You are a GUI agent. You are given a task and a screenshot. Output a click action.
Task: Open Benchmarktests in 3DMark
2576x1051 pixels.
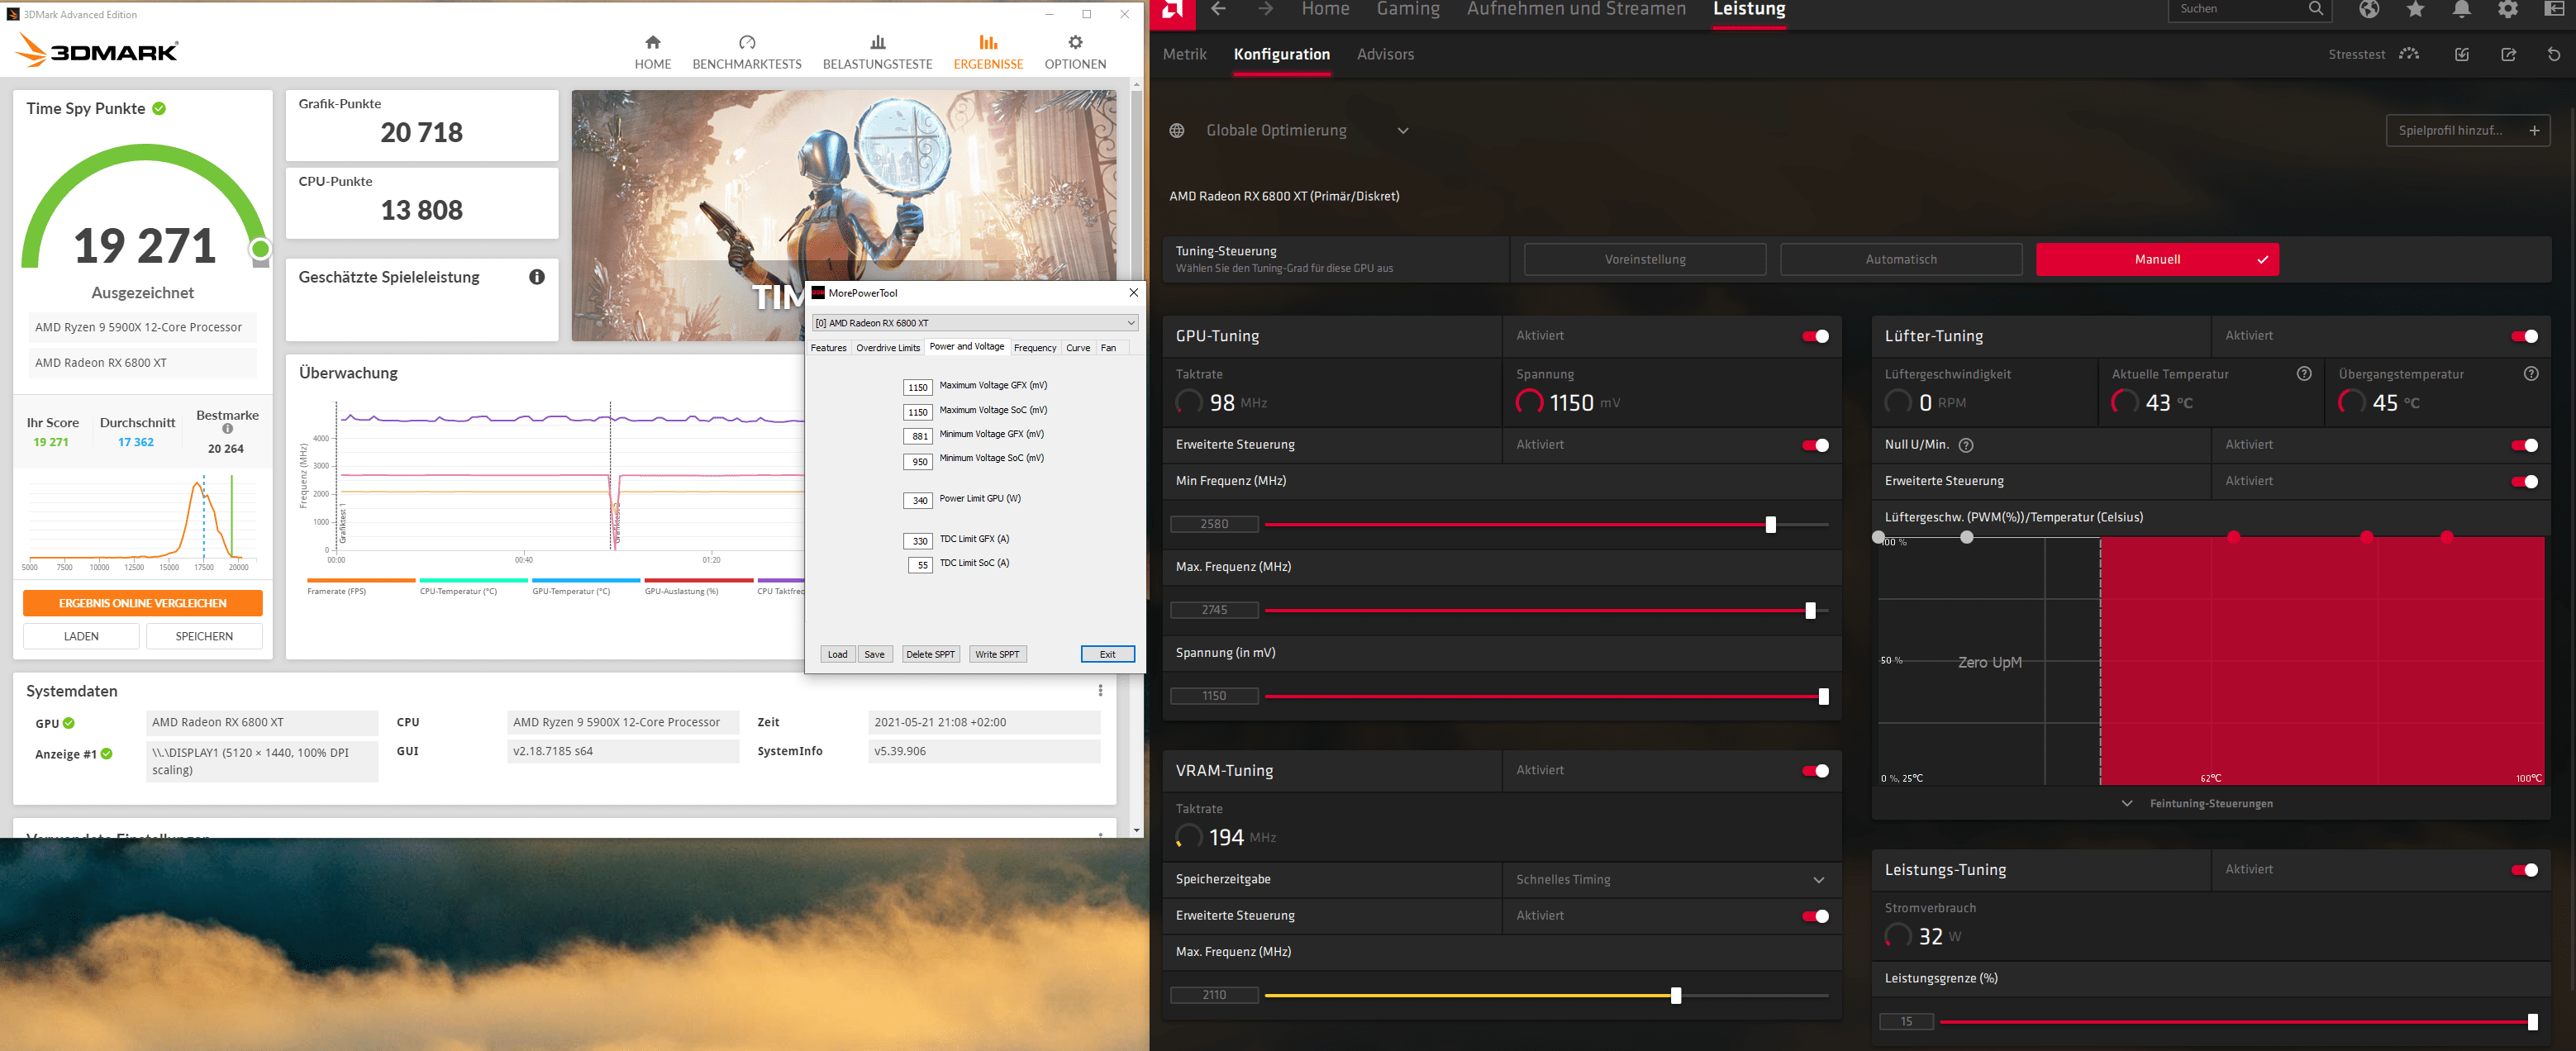(746, 51)
